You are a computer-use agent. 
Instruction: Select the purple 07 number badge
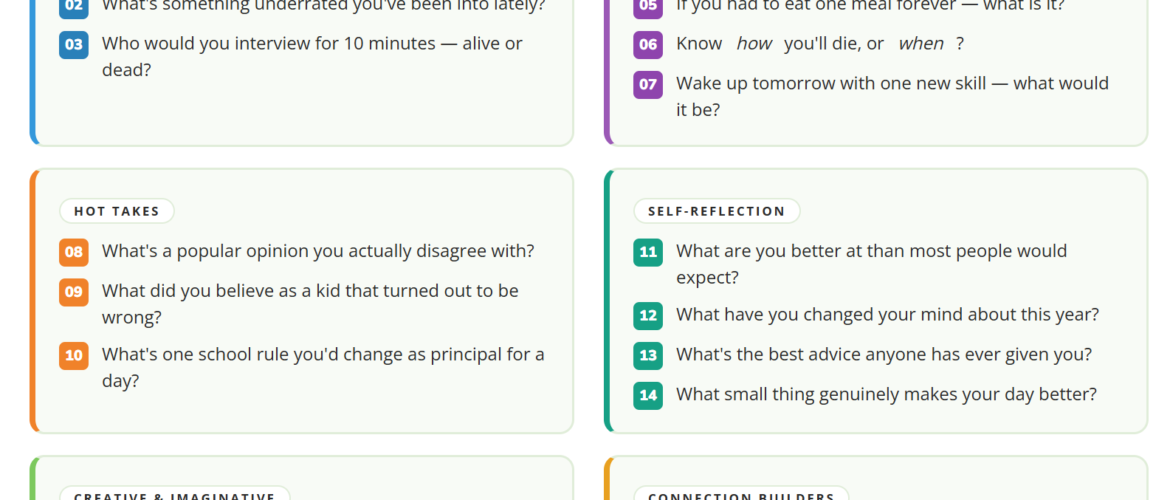point(648,85)
